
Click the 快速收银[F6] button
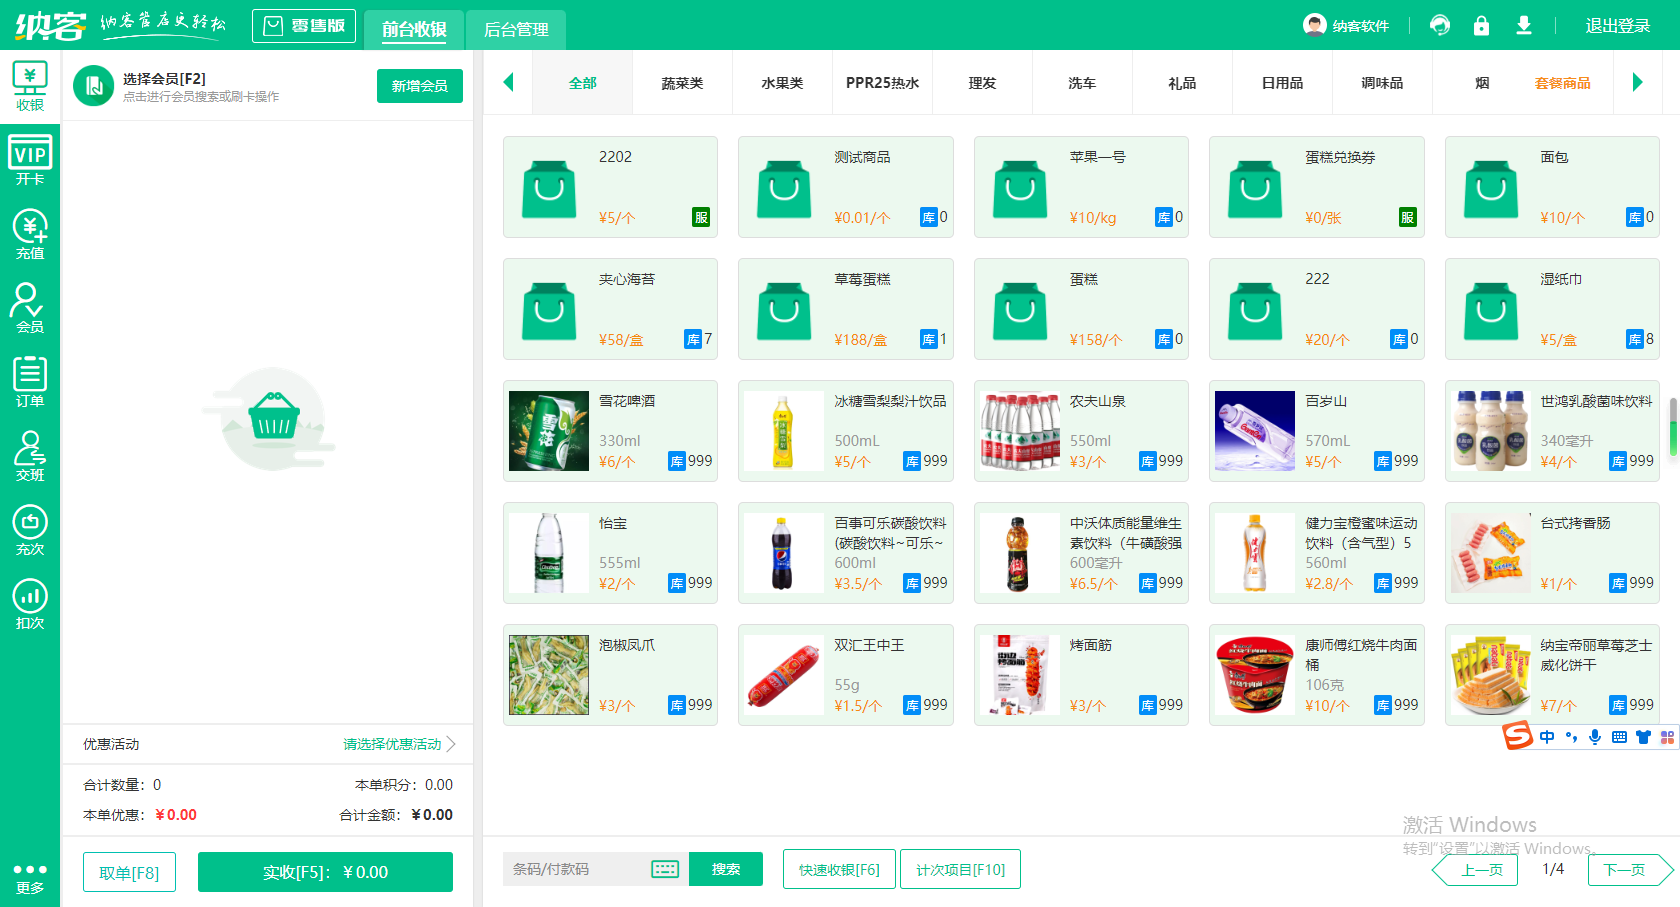839,869
